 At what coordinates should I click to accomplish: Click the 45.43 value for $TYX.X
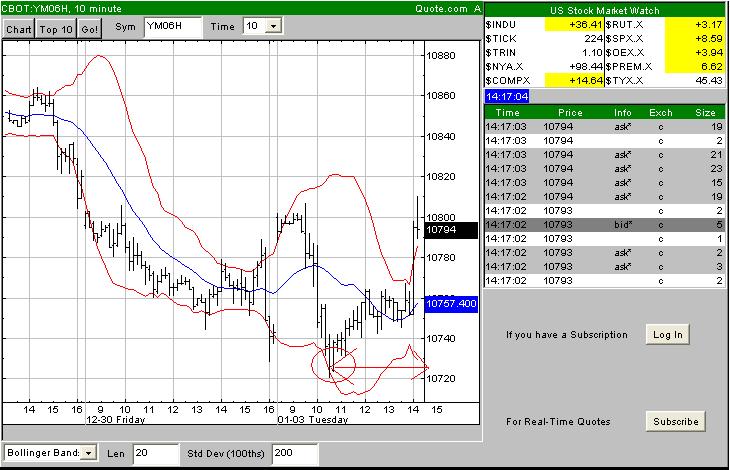coord(709,81)
